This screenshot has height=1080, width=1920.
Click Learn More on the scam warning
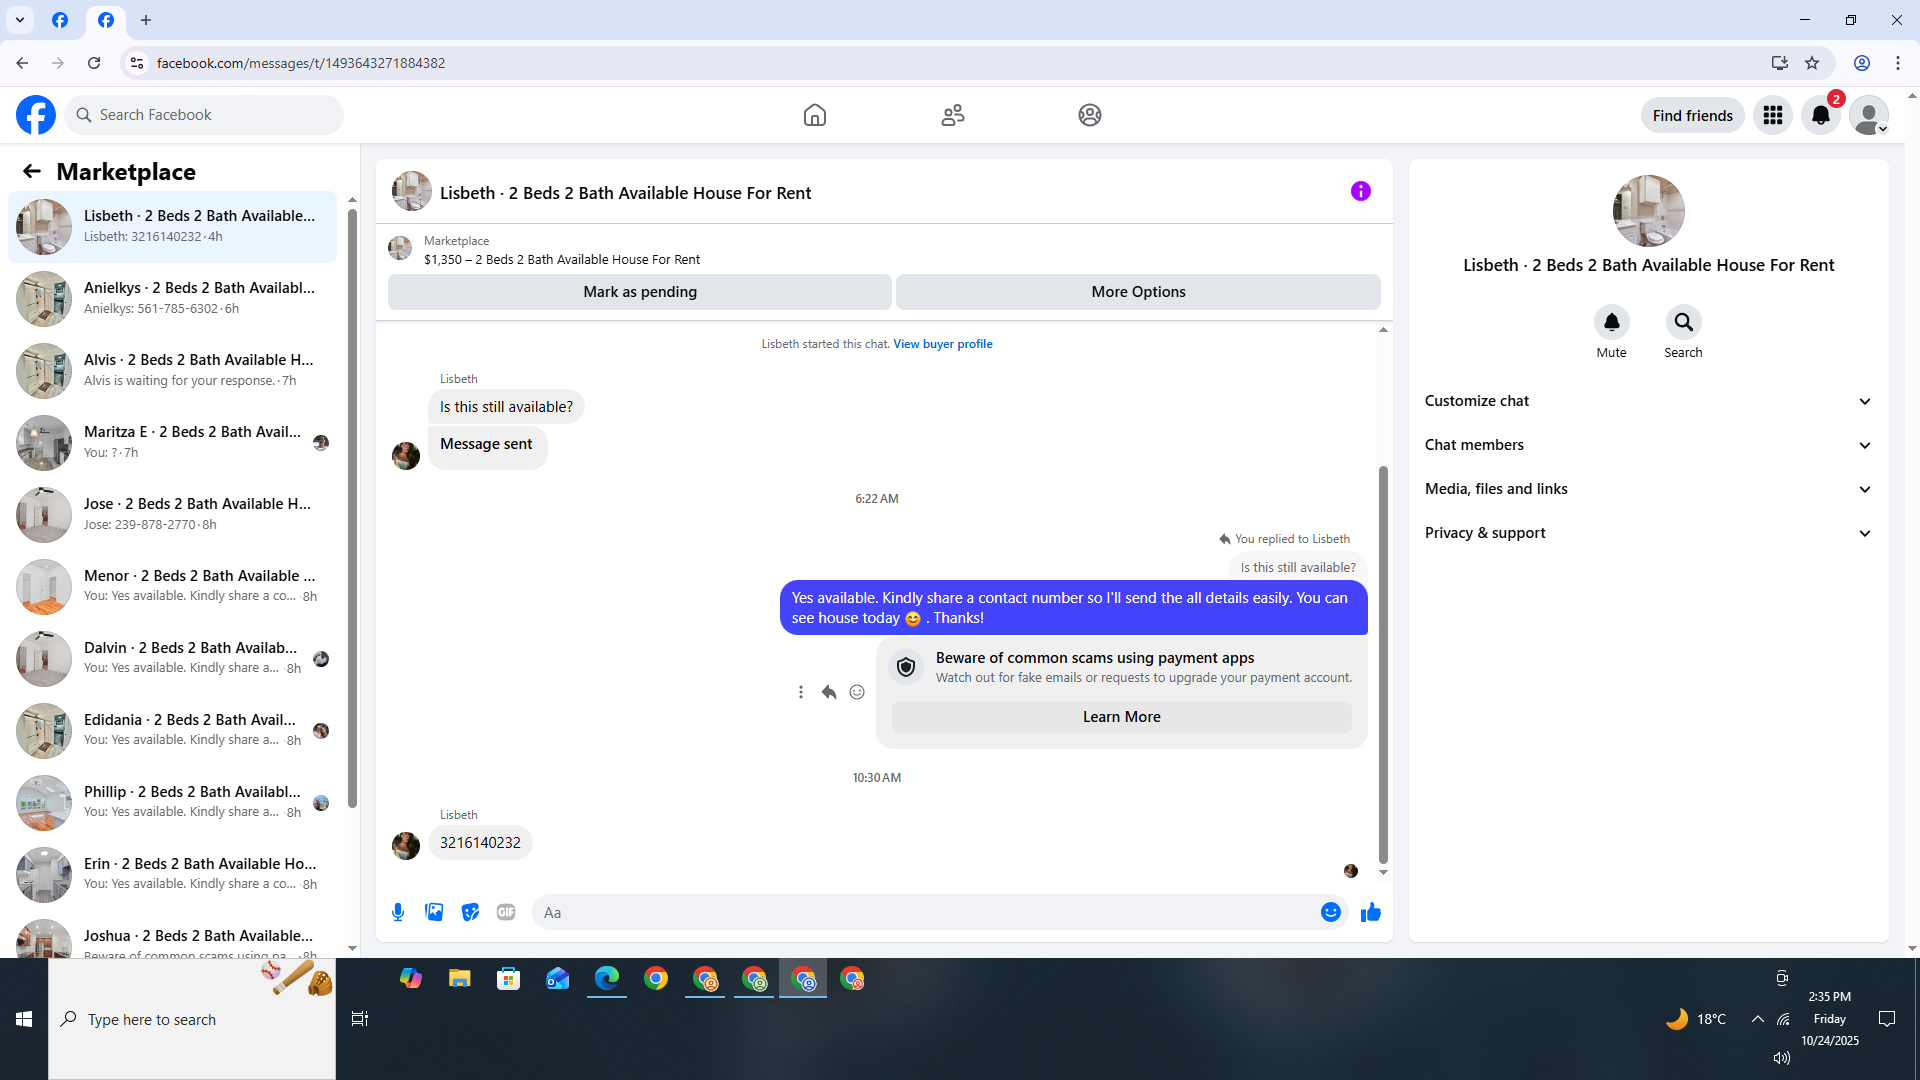[1121, 717]
